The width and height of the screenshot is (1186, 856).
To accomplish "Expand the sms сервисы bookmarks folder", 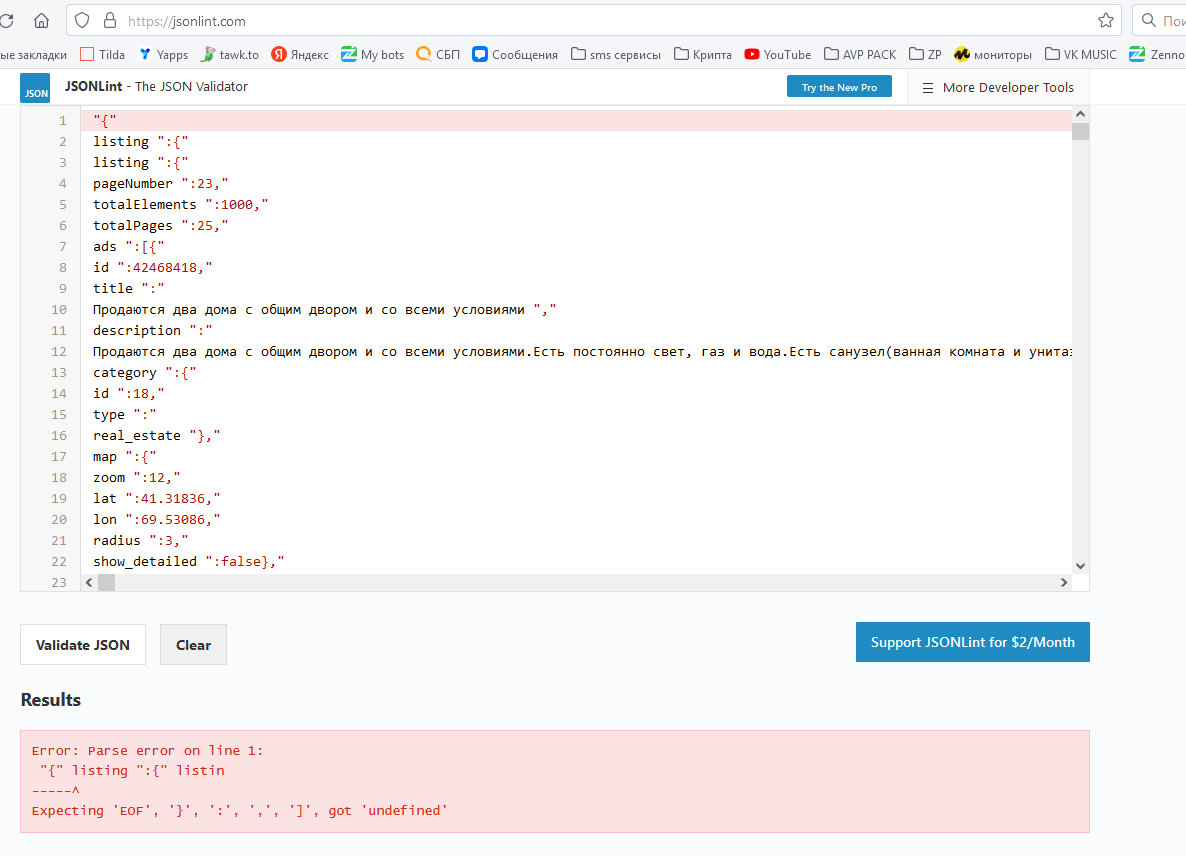I will [x=616, y=54].
